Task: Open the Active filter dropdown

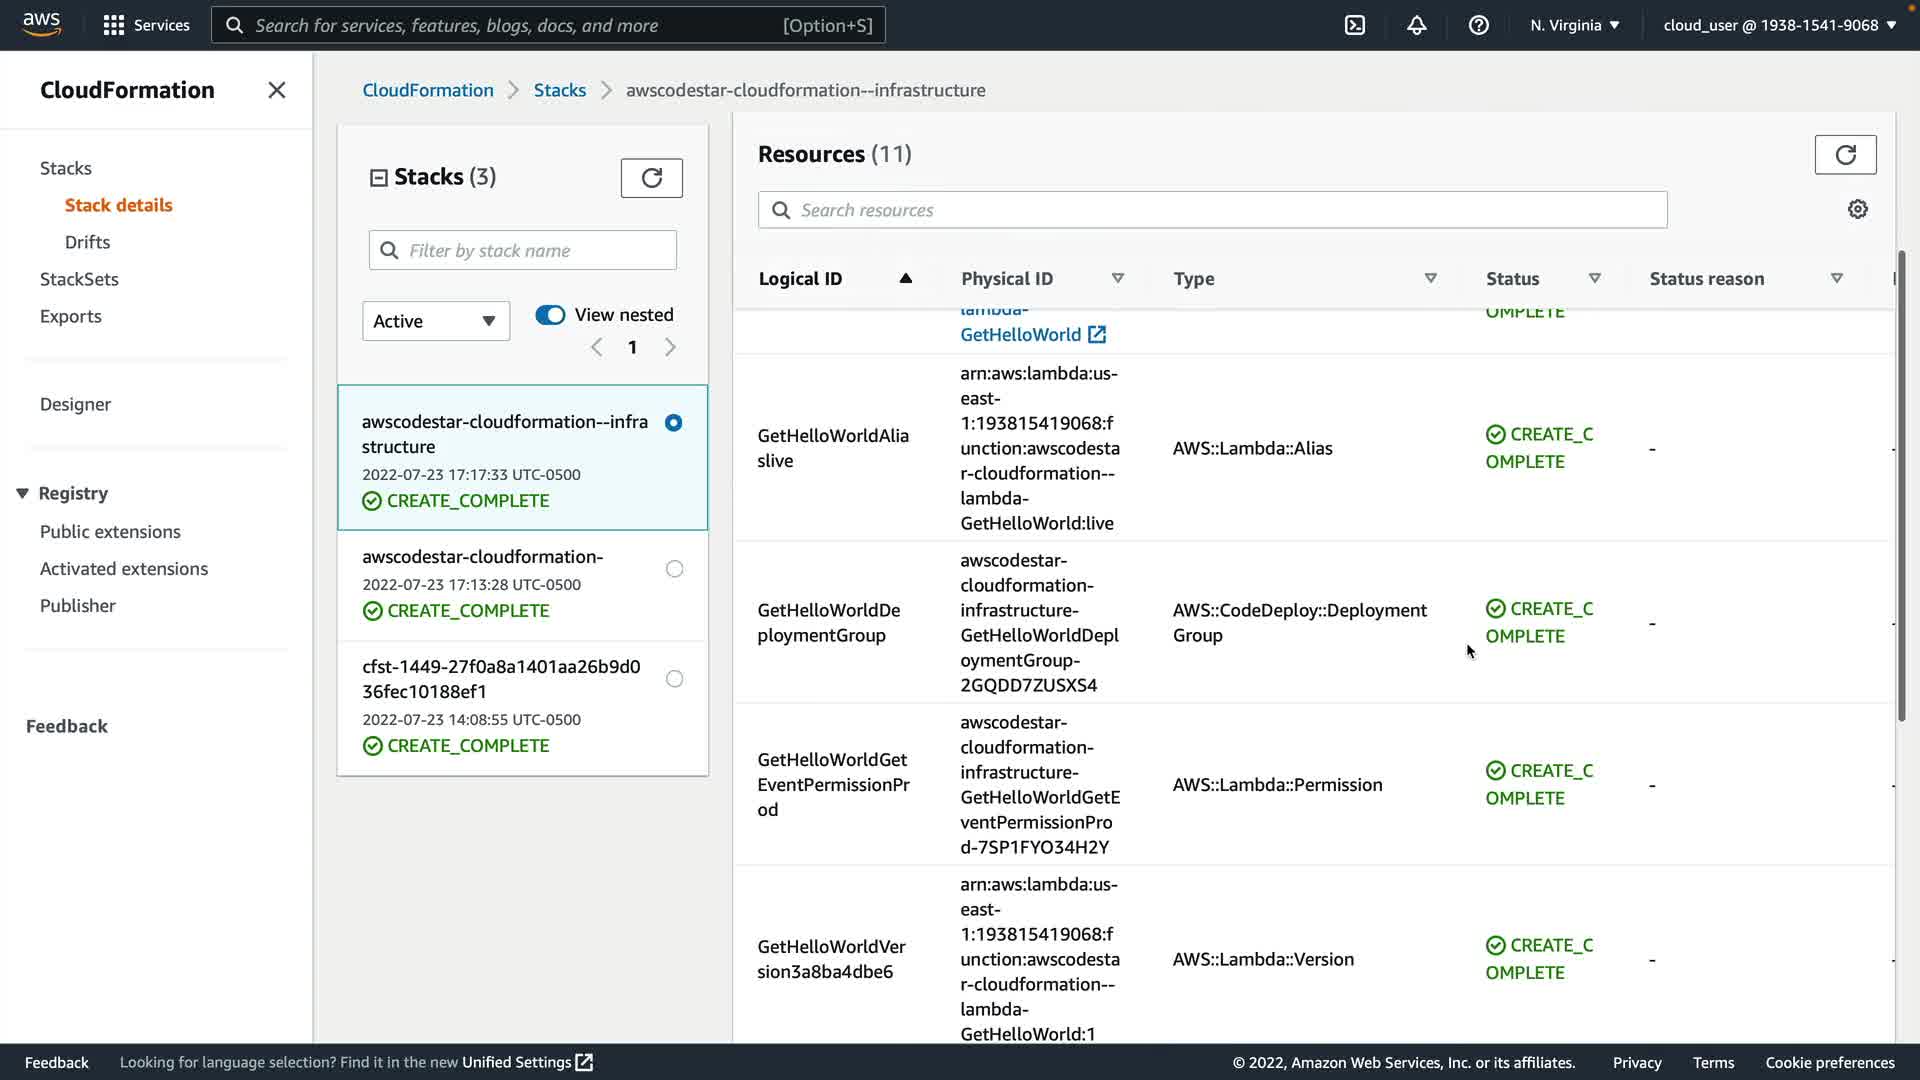Action: [x=435, y=321]
